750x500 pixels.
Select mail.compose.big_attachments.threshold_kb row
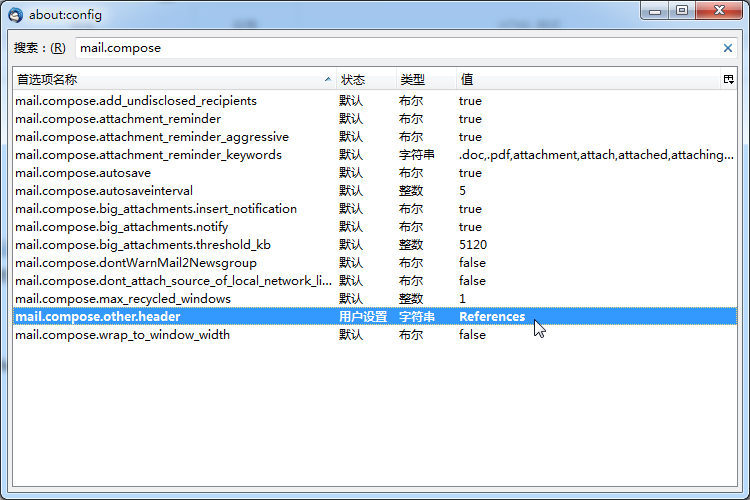click(375, 245)
